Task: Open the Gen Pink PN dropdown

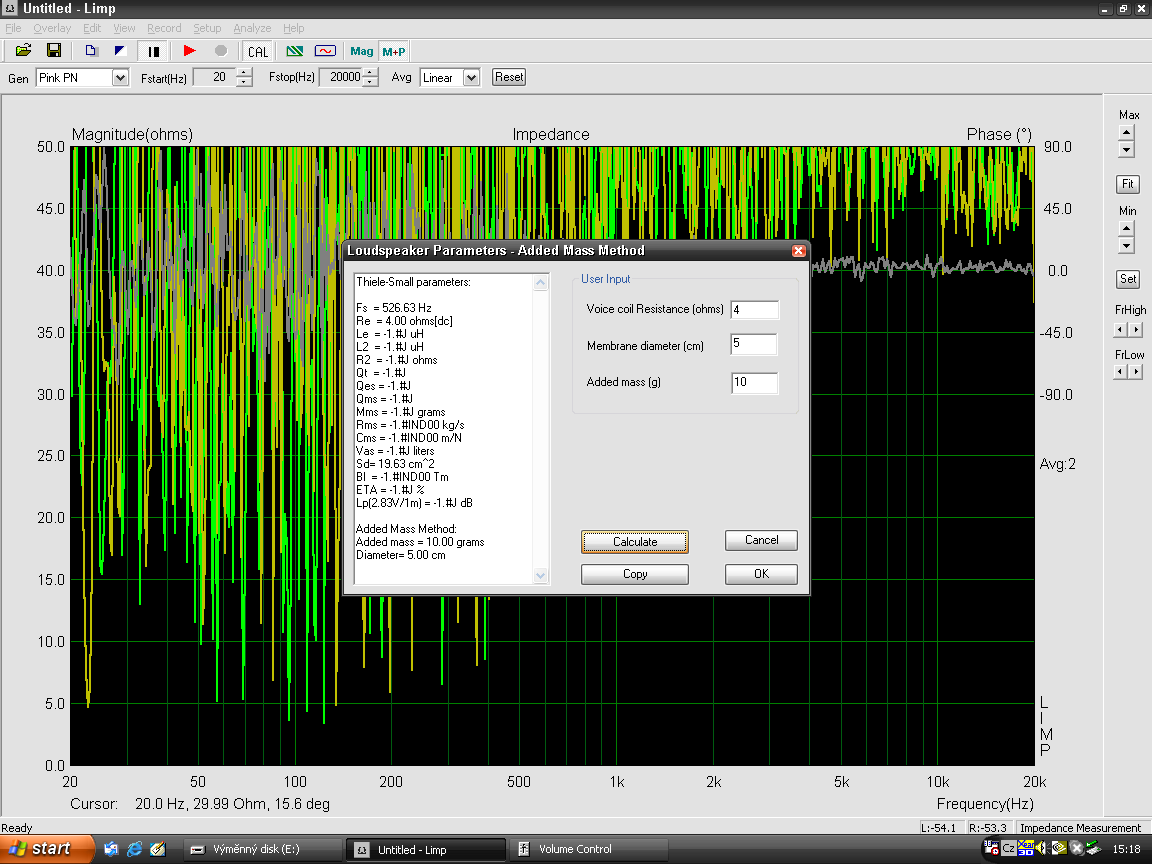Action: [x=120, y=78]
